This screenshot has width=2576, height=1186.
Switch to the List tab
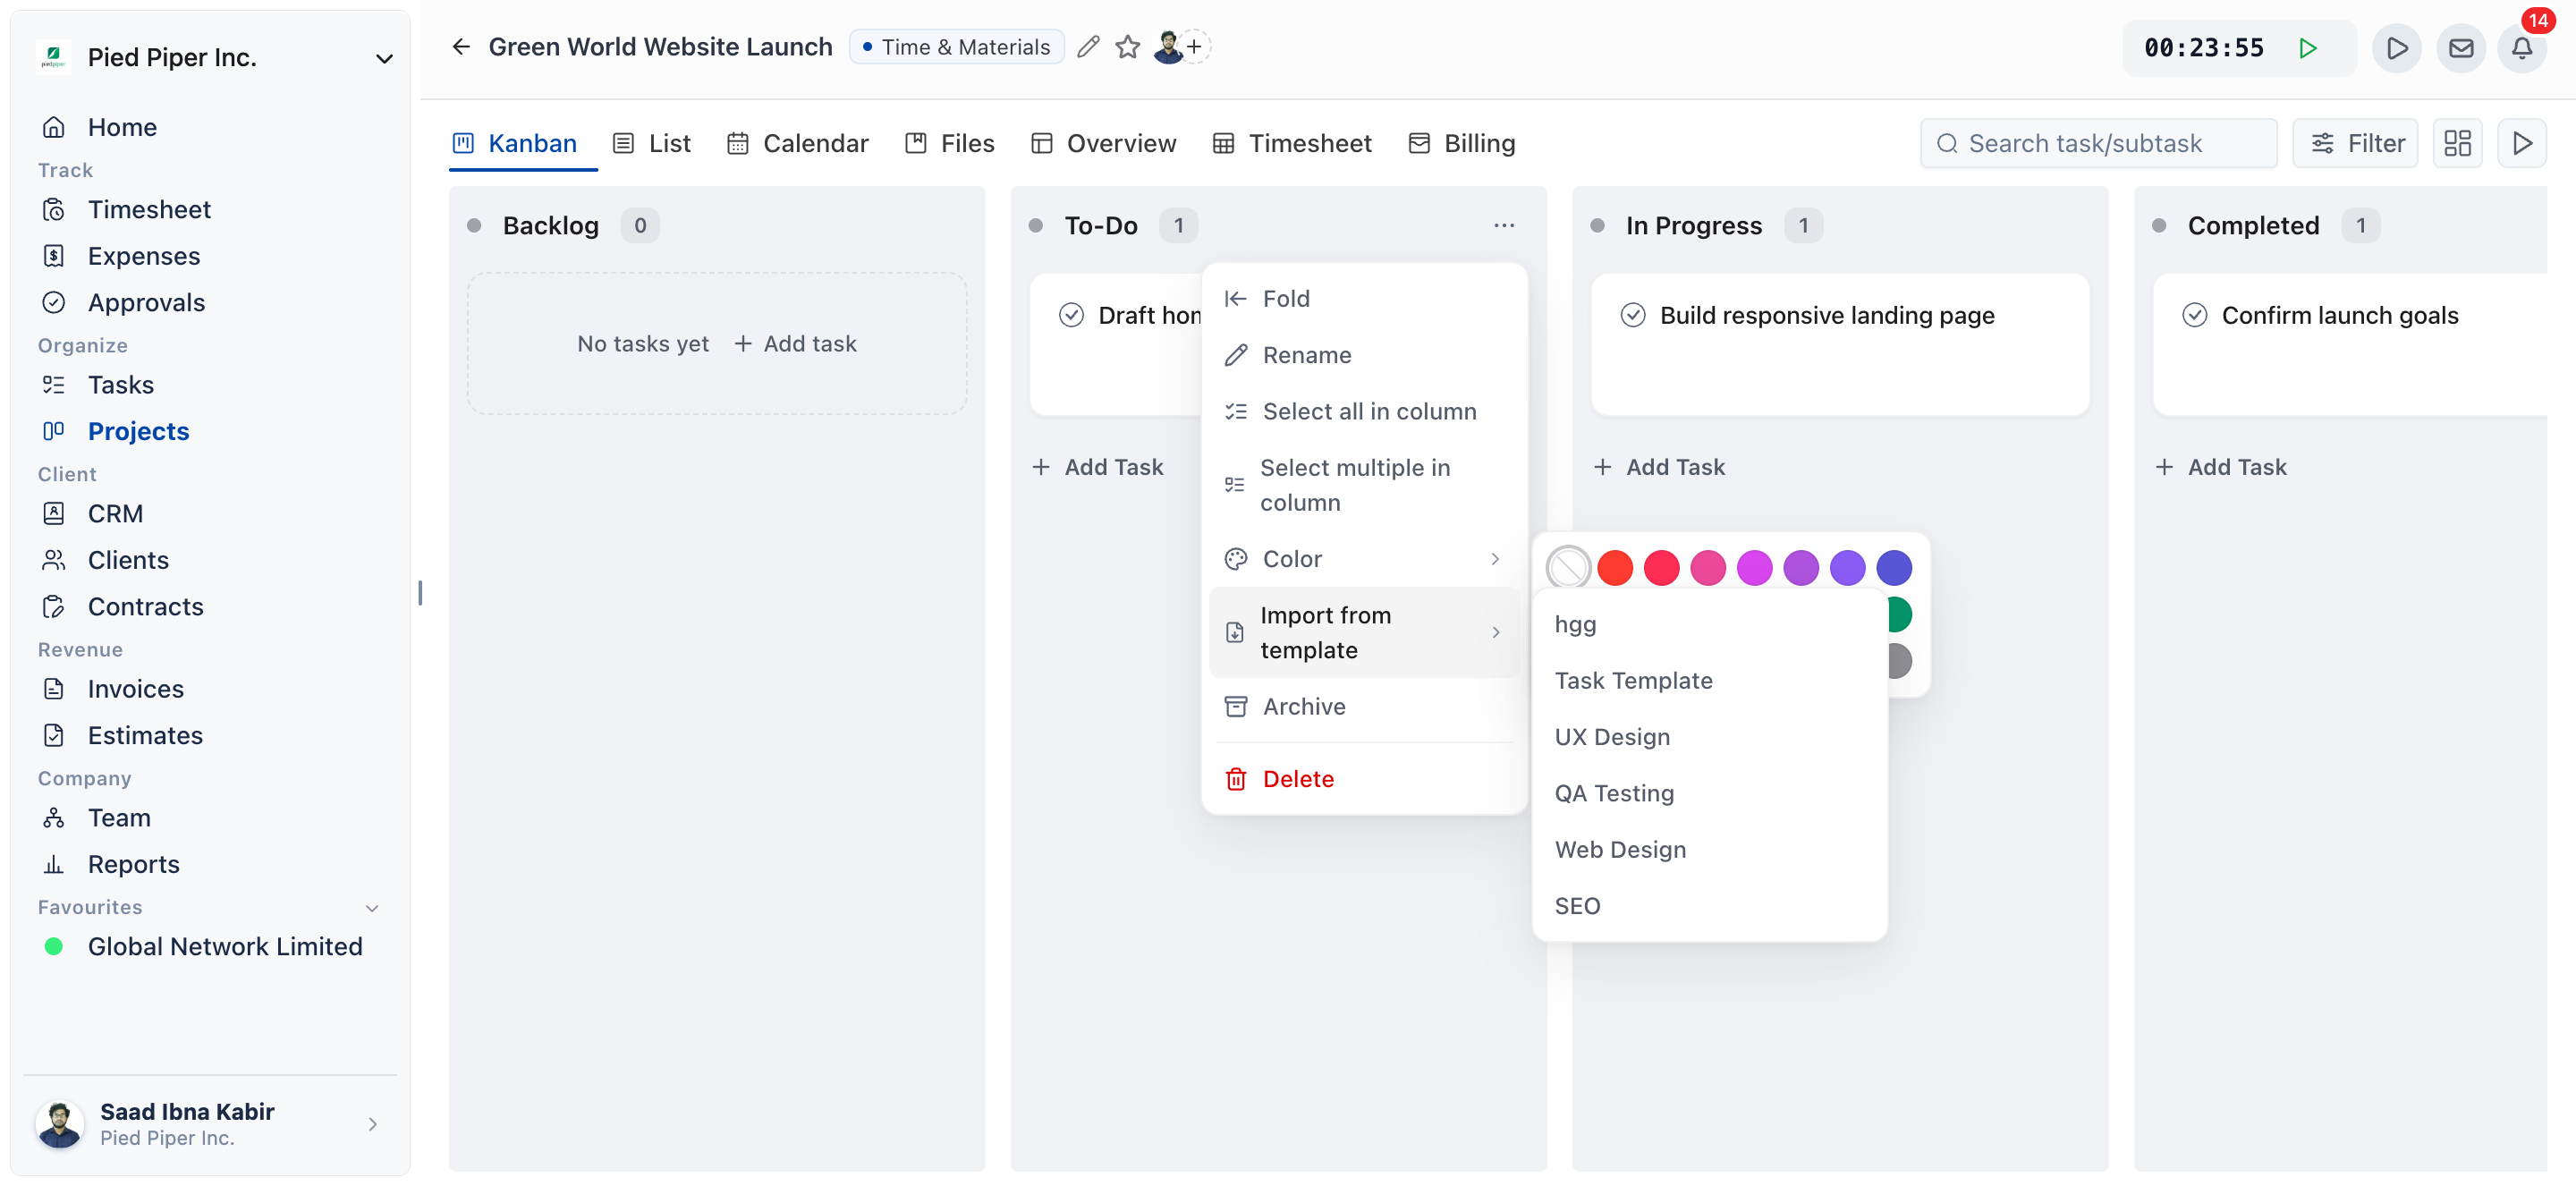point(652,143)
